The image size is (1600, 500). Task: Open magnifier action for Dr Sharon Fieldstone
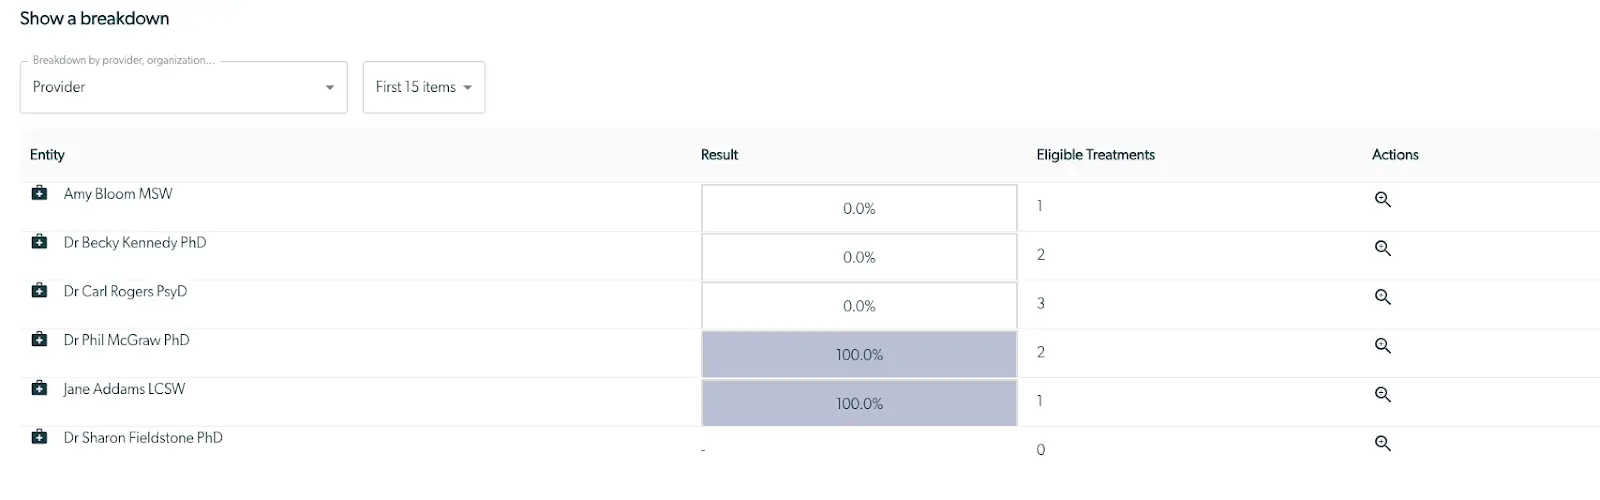(x=1382, y=444)
